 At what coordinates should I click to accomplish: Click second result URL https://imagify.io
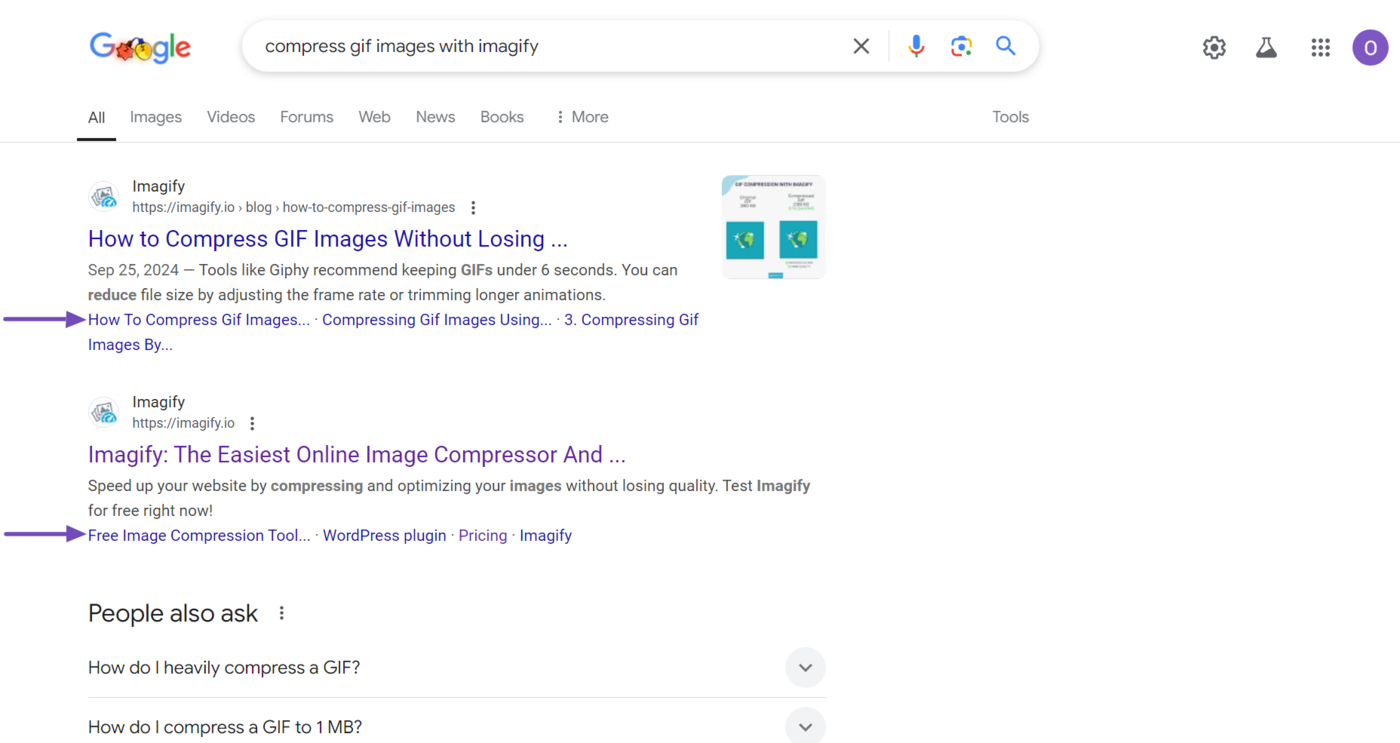pos(184,424)
